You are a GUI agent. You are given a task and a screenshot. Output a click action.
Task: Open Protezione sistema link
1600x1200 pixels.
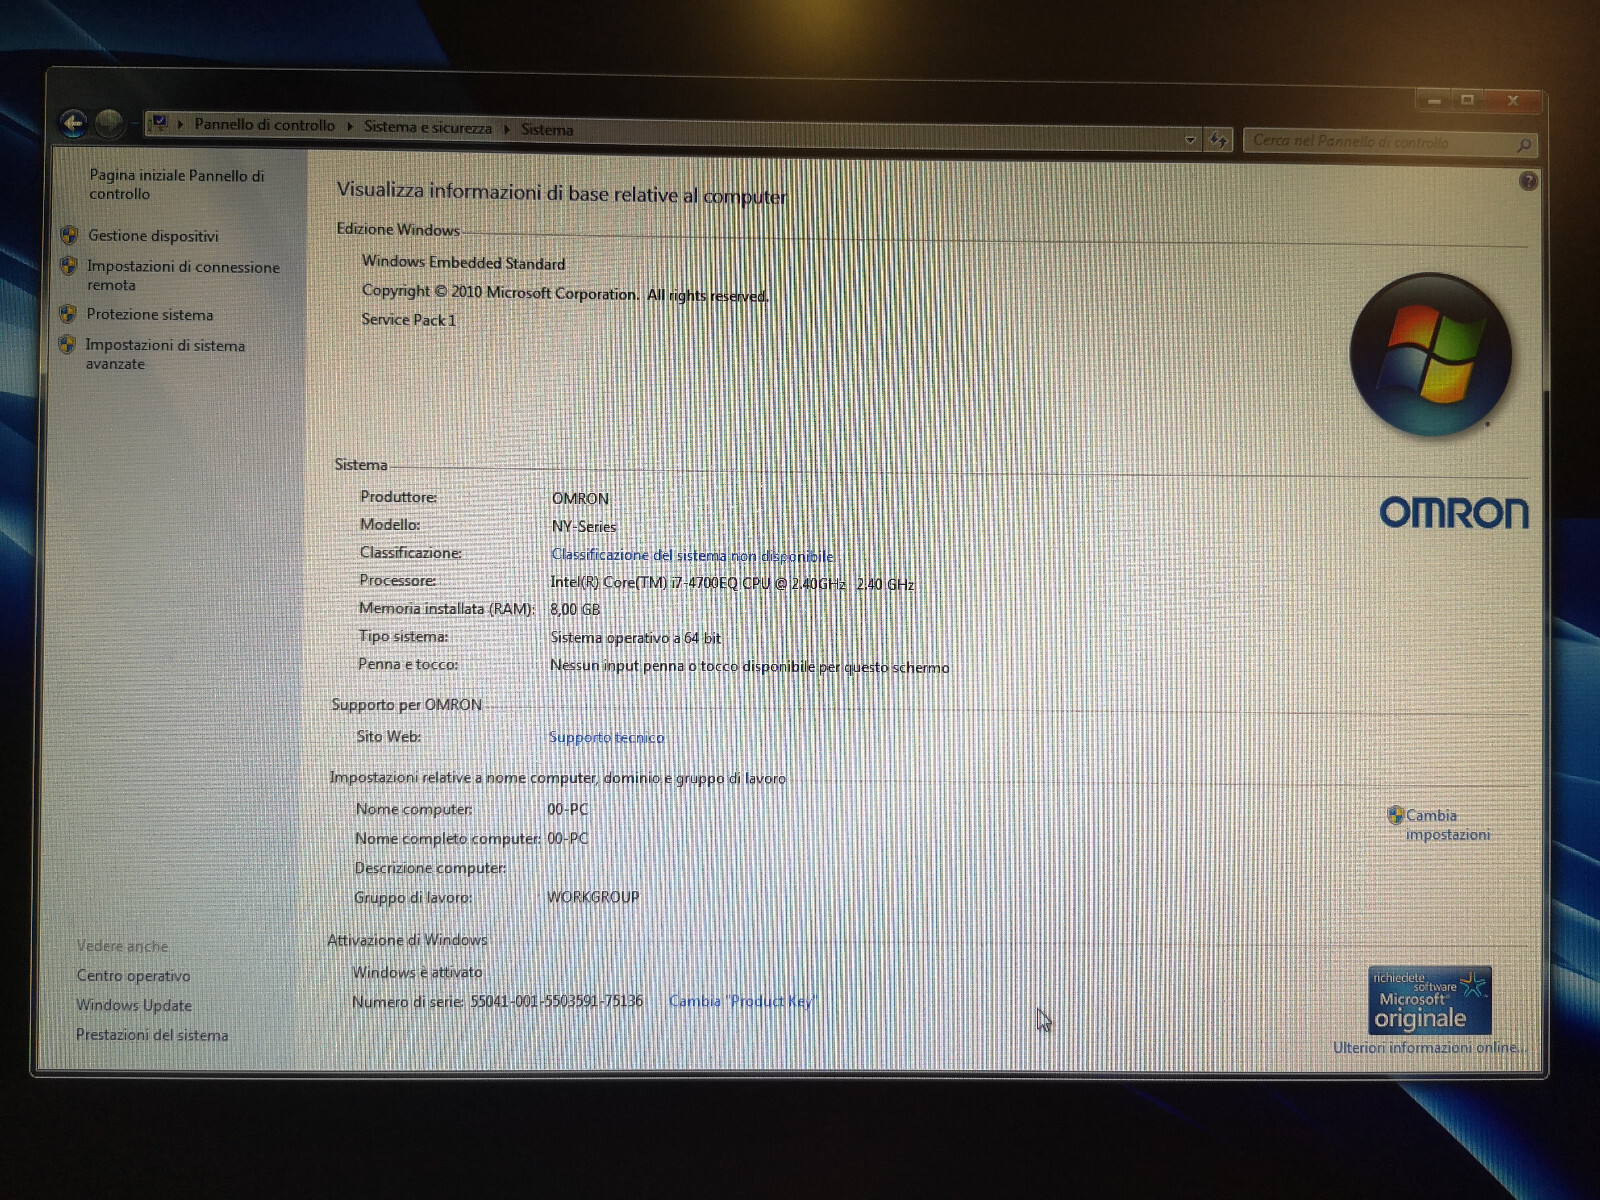point(150,314)
